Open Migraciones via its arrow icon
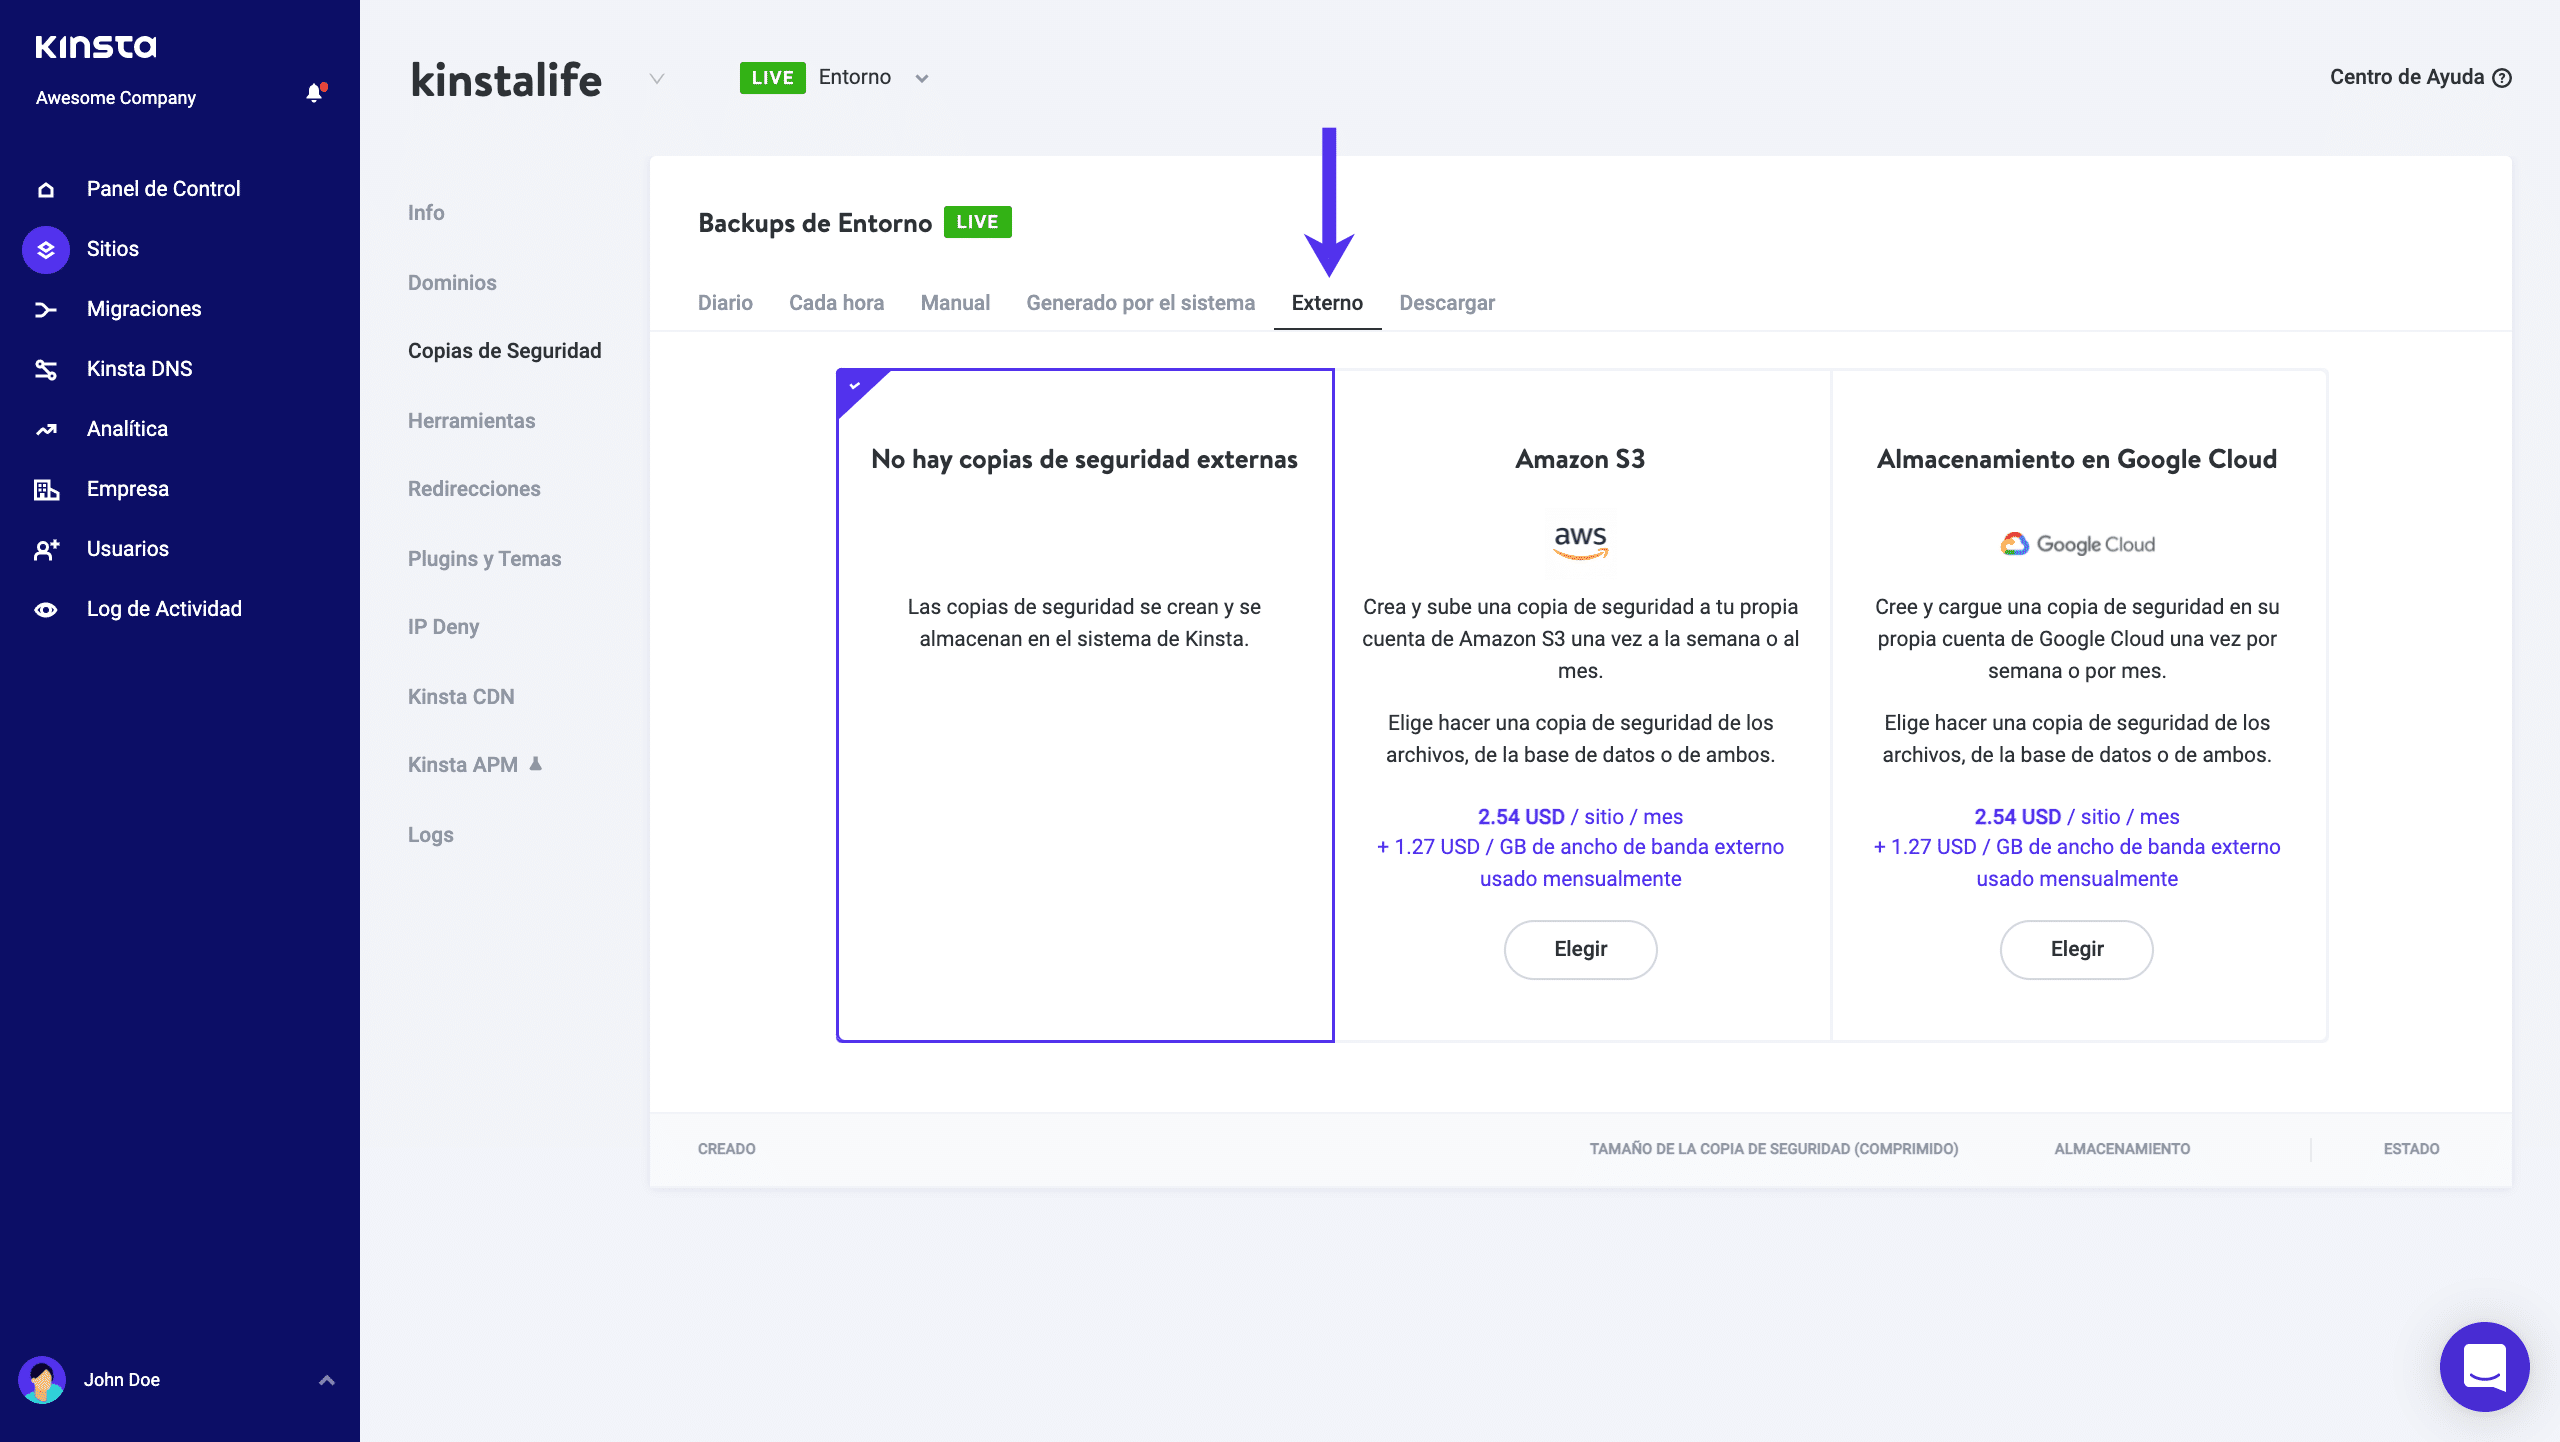Image resolution: width=2560 pixels, height=1442 pixels. point(46,310)
